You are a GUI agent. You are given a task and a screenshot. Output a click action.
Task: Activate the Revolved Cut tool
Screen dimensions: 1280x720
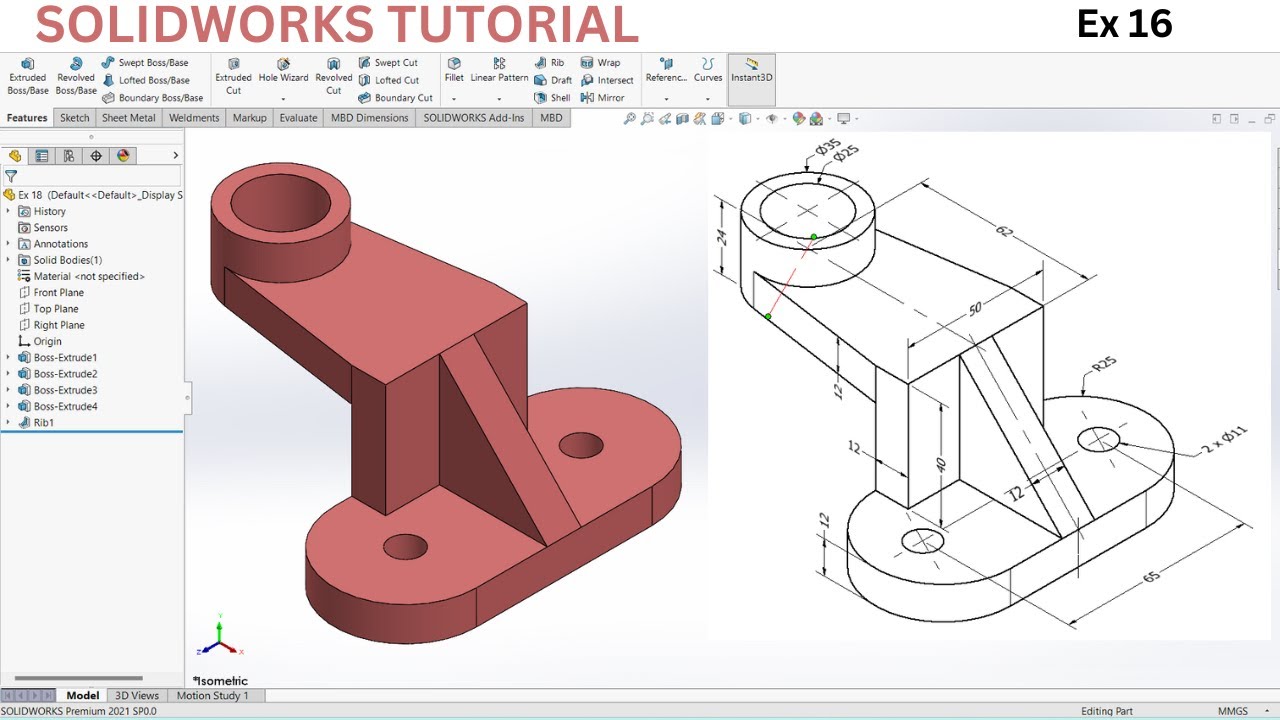(x=333, y=77)
